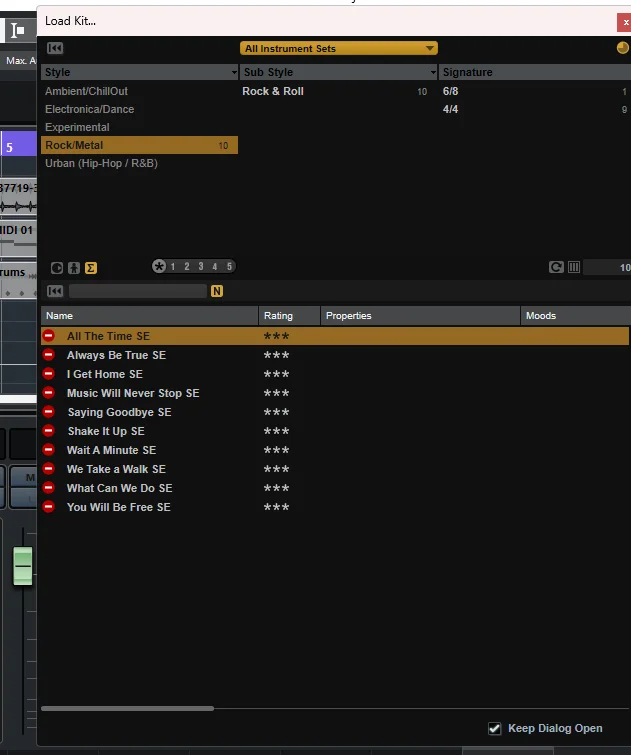Click red icon beside Always Be True SE

49,355
